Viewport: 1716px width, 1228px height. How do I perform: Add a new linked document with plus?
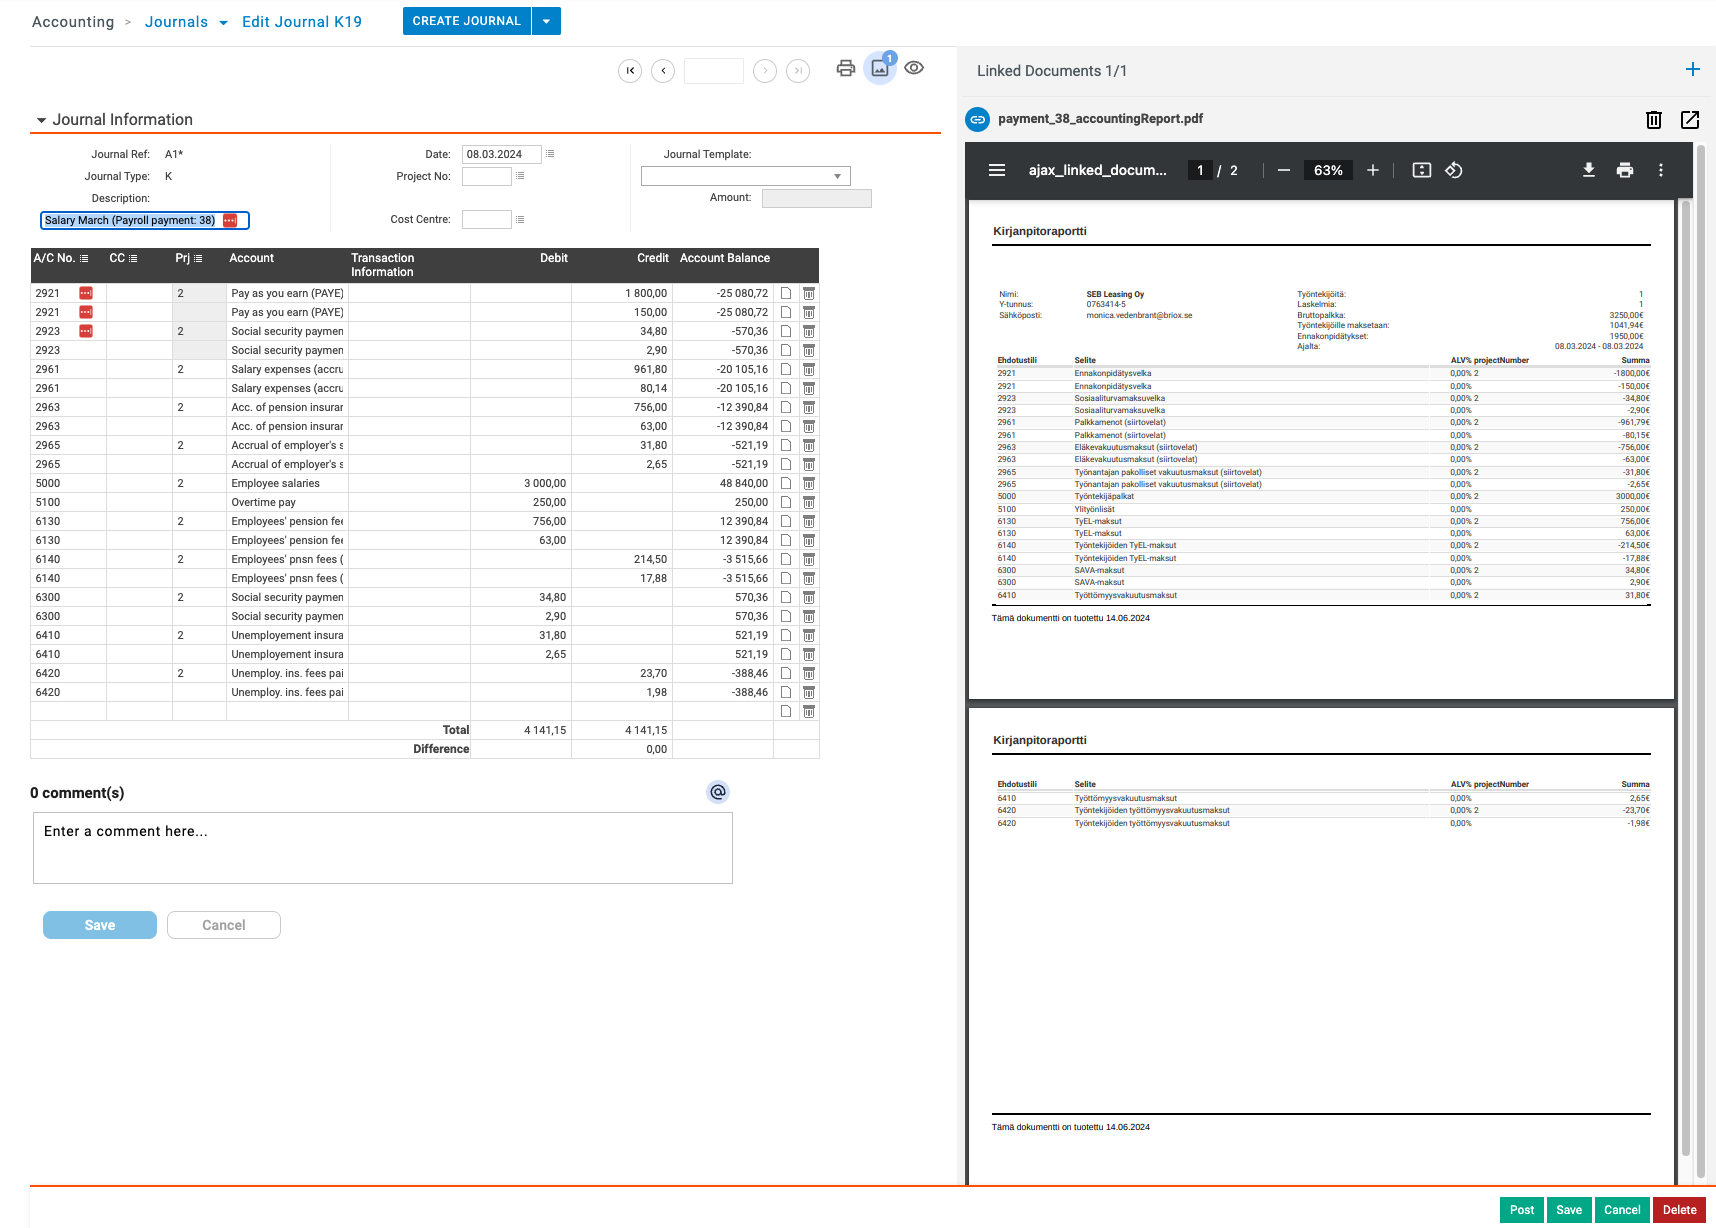(1692, 70)
